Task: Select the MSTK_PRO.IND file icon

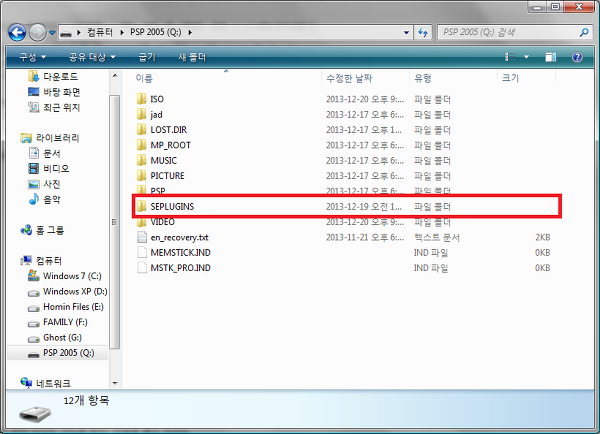Action: click(142, 268)
